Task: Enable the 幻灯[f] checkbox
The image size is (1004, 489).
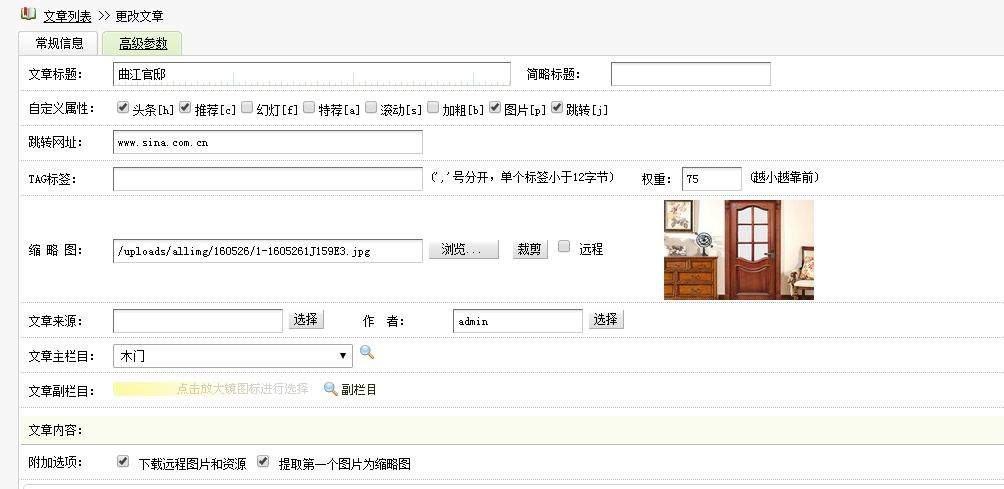Action: pos(247,108)
